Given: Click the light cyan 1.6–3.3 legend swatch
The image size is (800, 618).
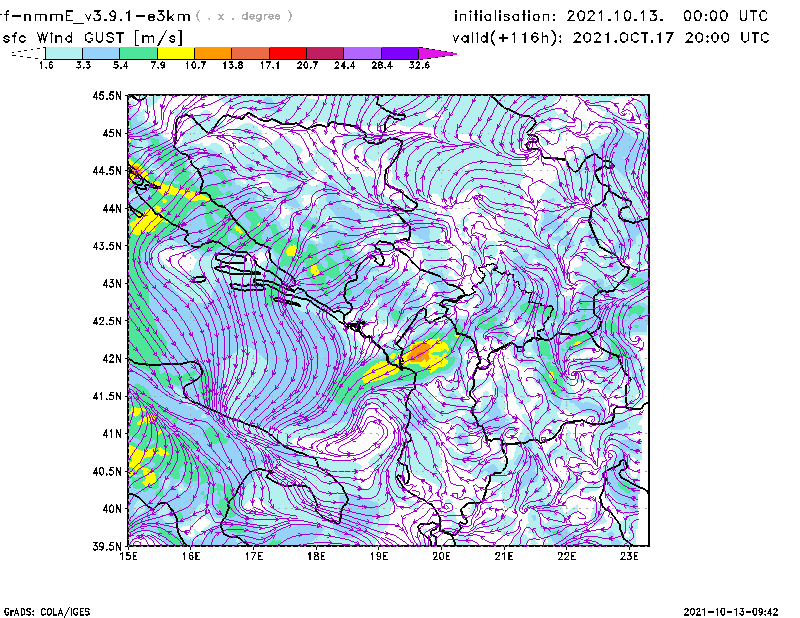Looking at the screenshot, I should tap(64, 53).
